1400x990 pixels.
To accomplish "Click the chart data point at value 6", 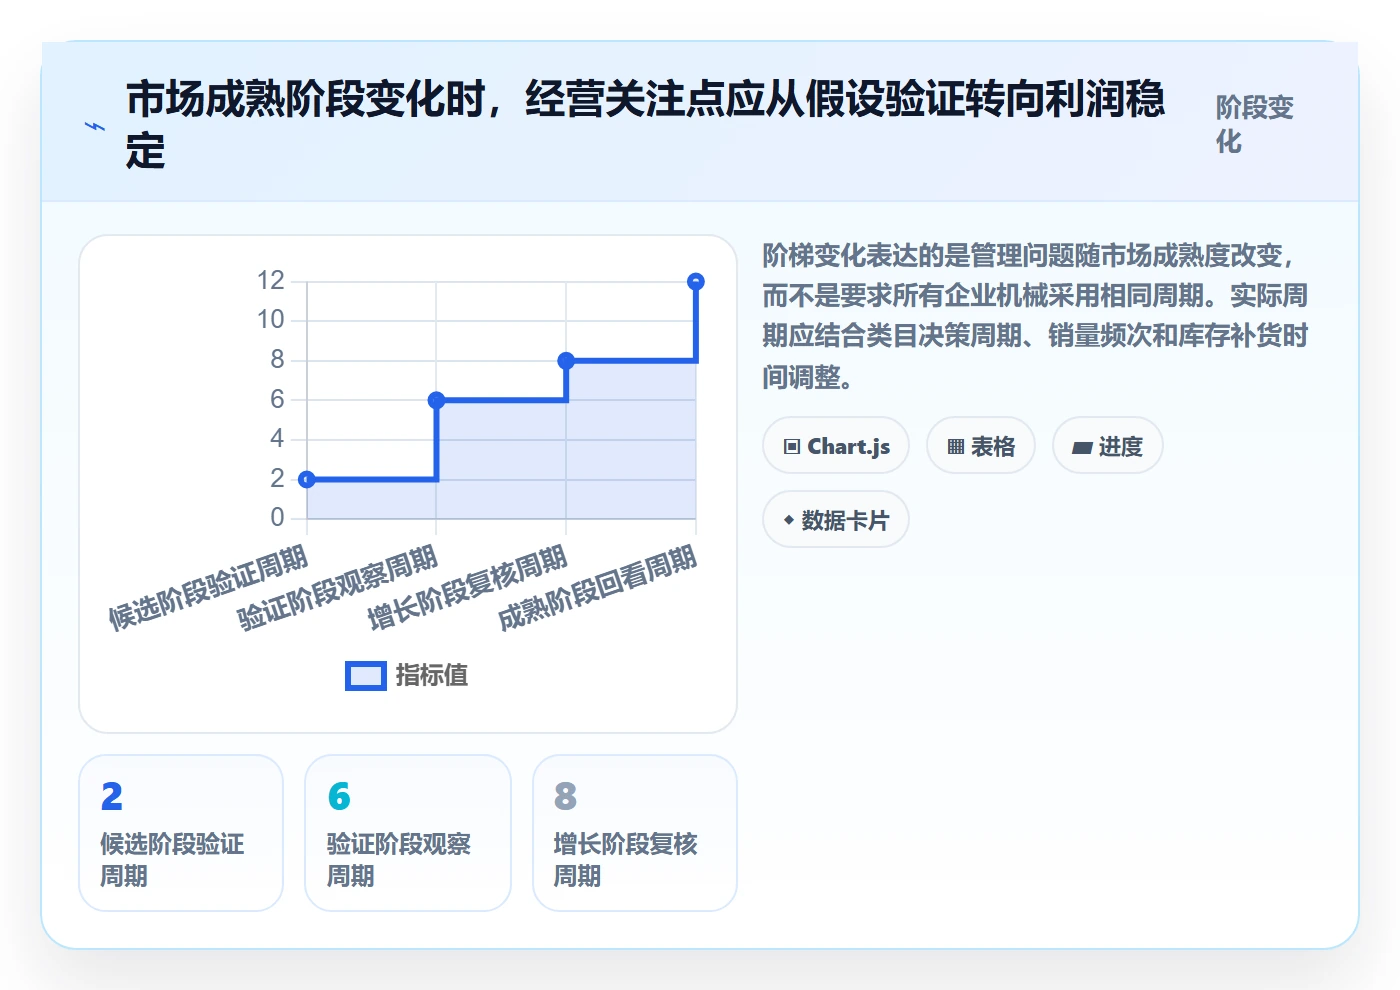I will point(436,400).
